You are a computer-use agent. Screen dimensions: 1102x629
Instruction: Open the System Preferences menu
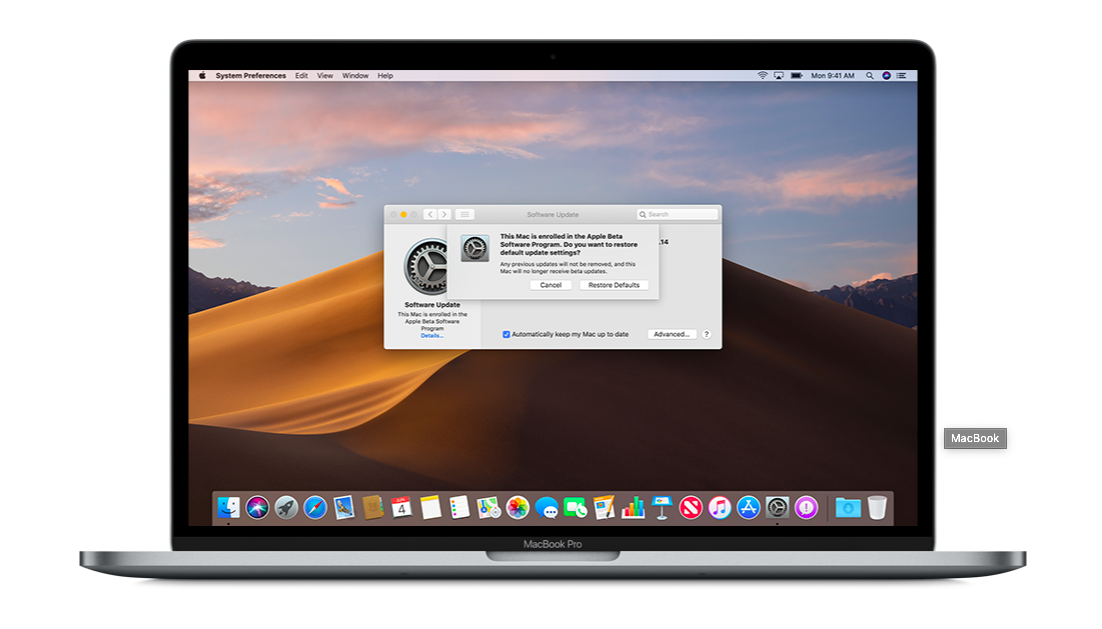pos(251,75)
